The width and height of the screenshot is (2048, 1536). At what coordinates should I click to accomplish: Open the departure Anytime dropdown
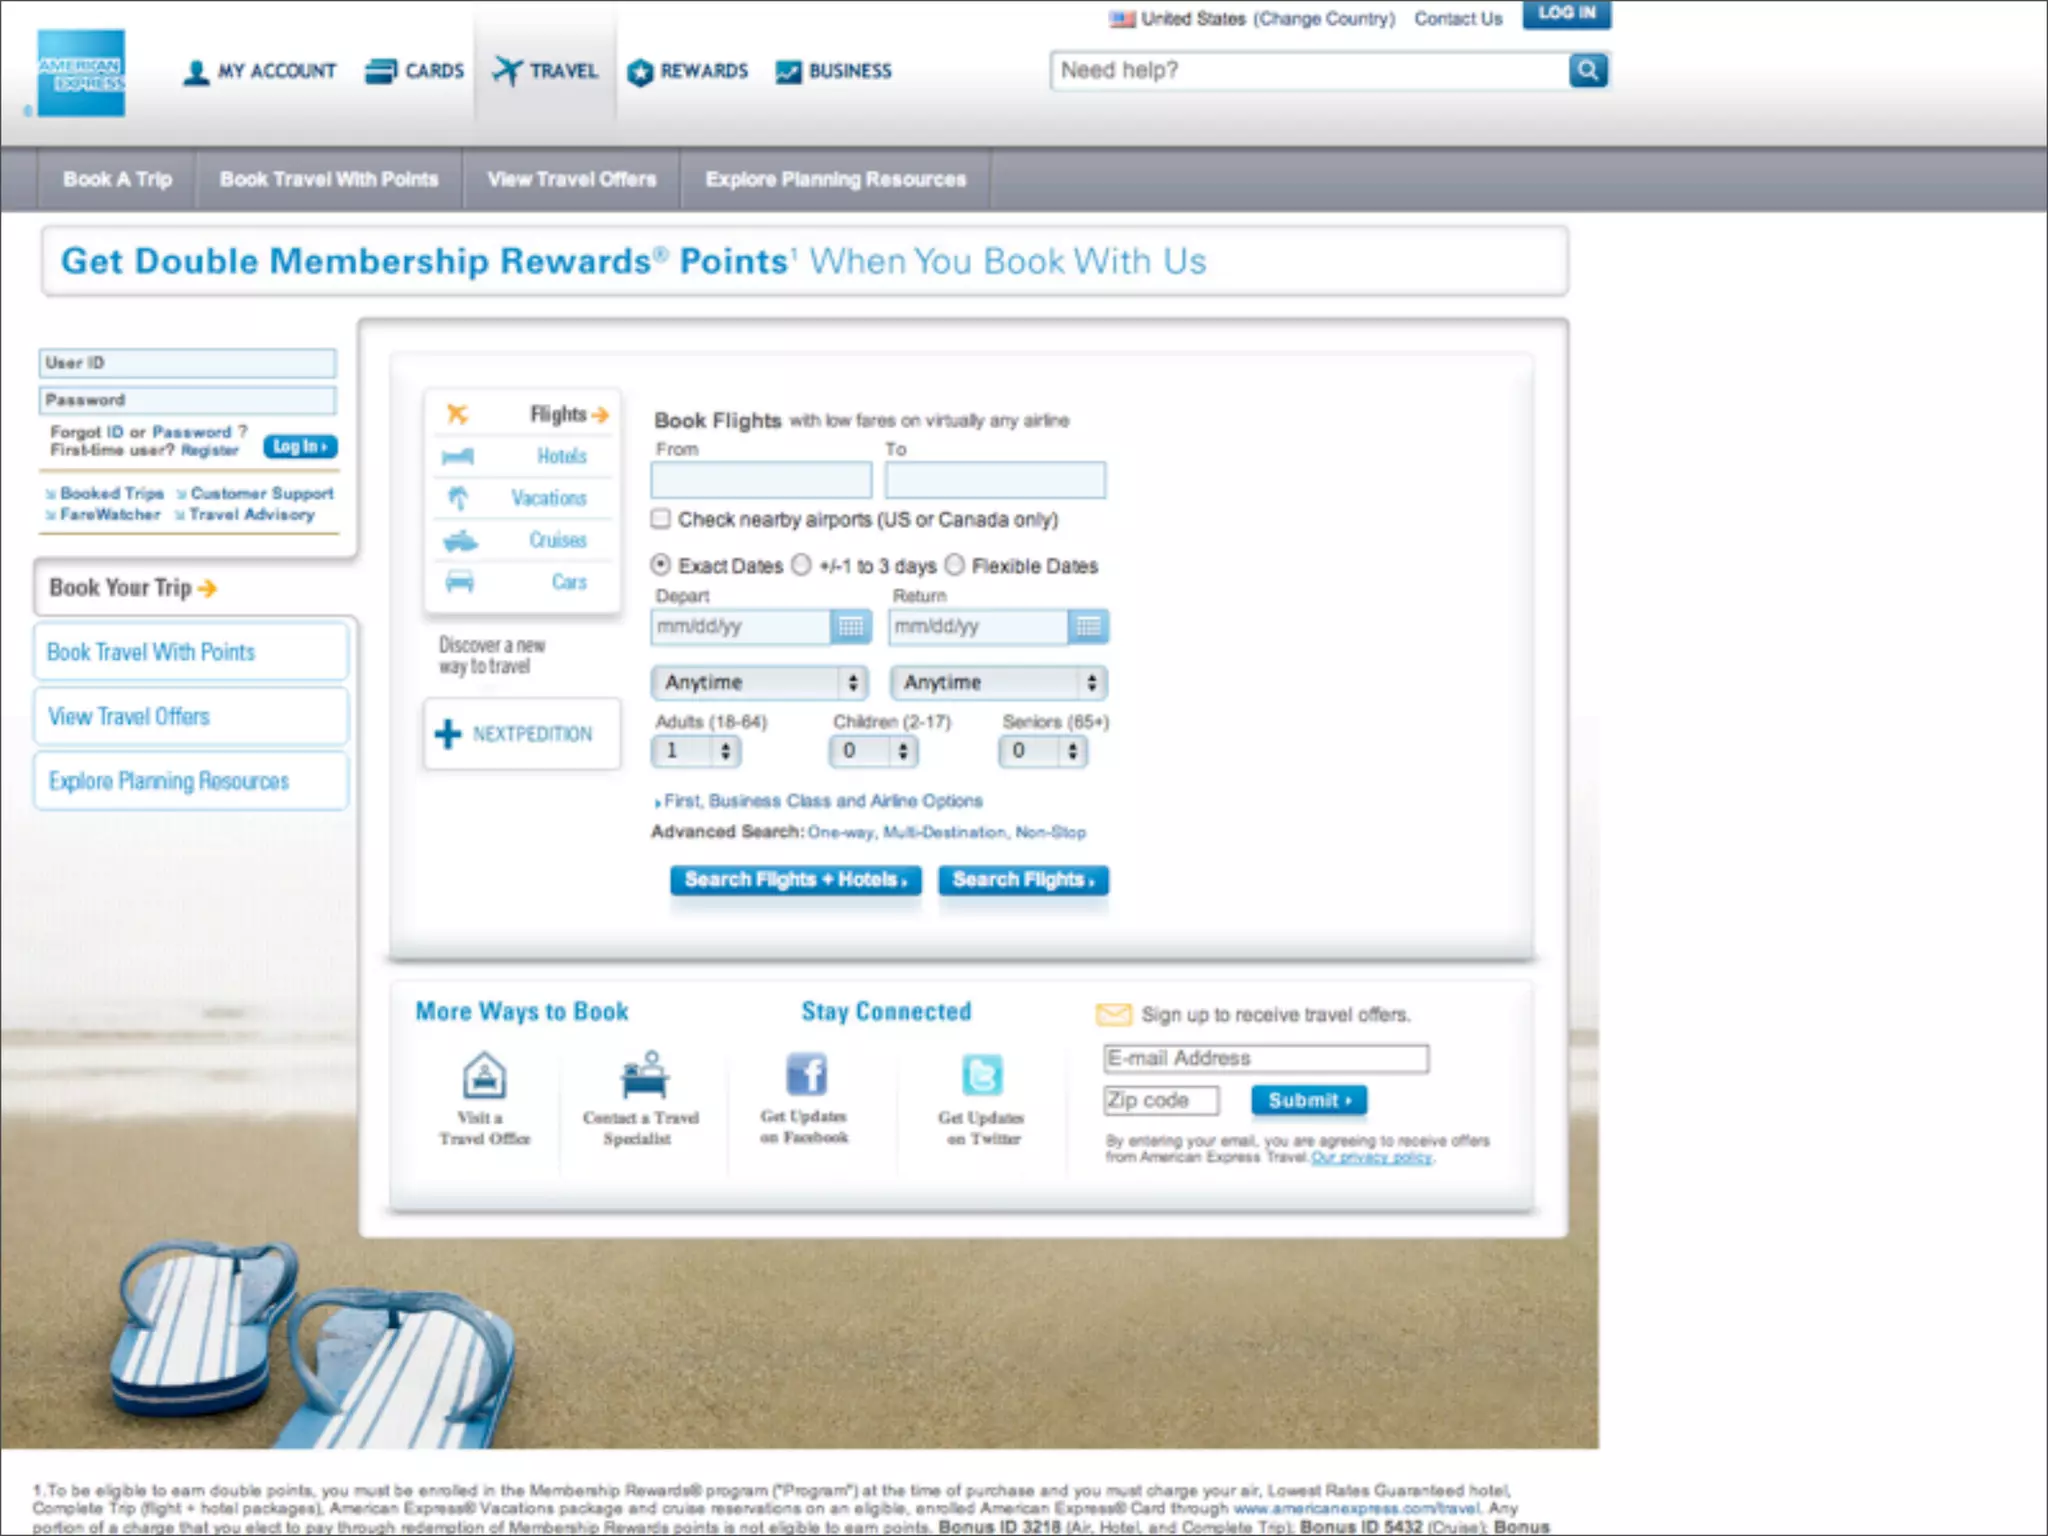pyautogui.click(x=759, y=682)
